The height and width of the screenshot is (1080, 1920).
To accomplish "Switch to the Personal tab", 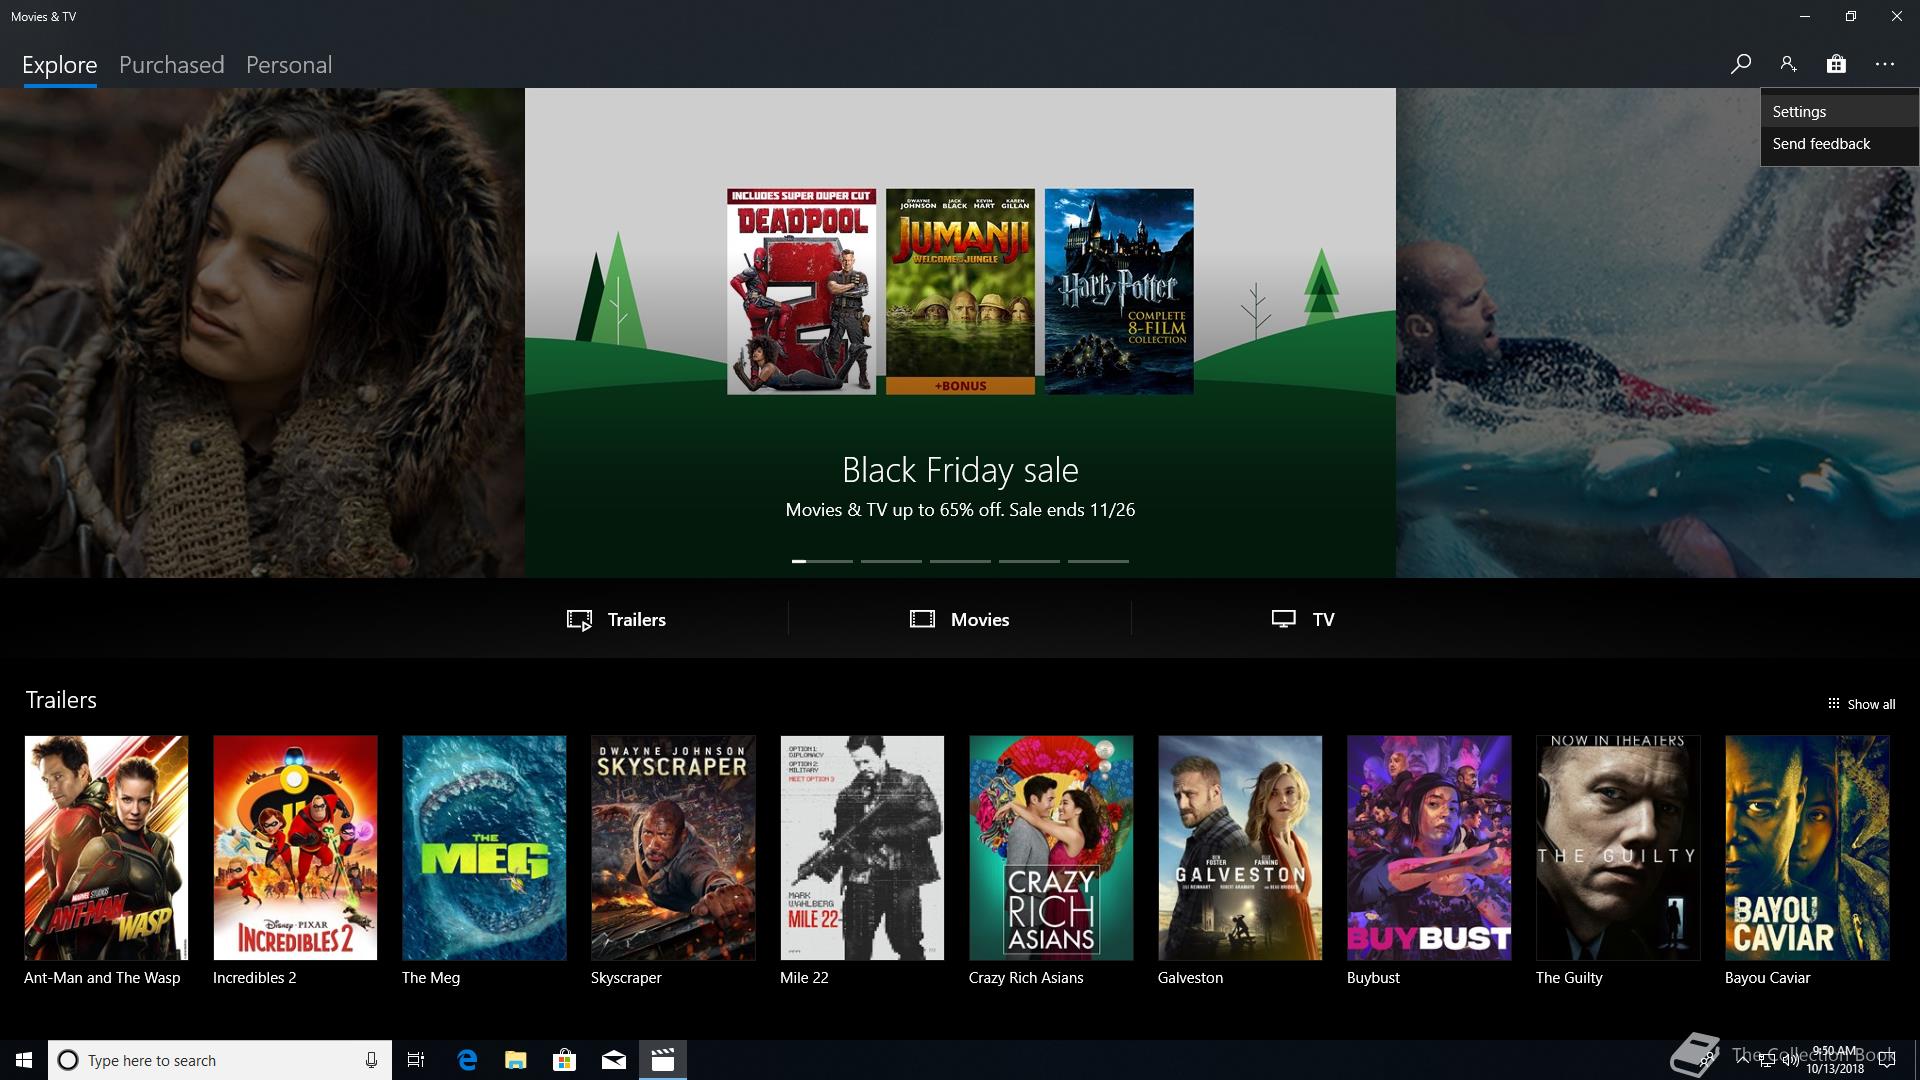I will coord(288,65).
